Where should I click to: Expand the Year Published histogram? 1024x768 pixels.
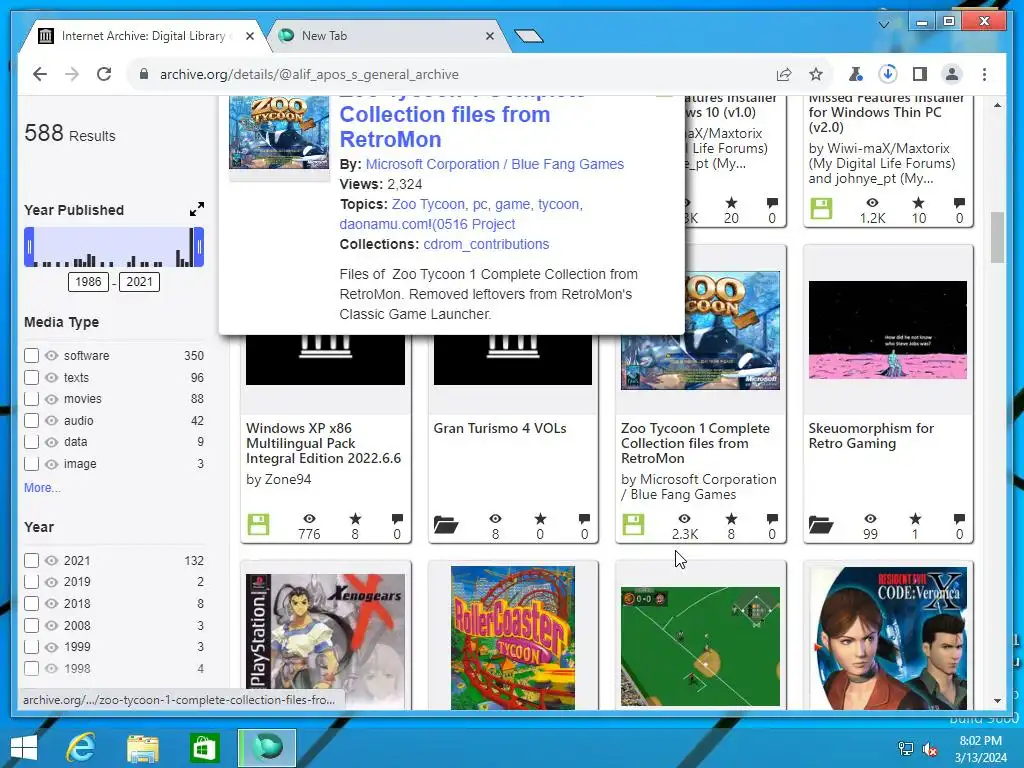tap(197, 209)
